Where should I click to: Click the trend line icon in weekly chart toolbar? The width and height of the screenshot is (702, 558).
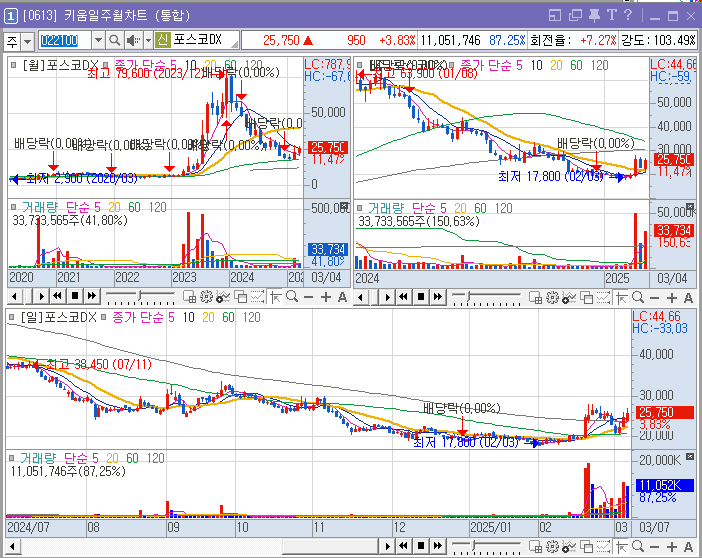604,297
